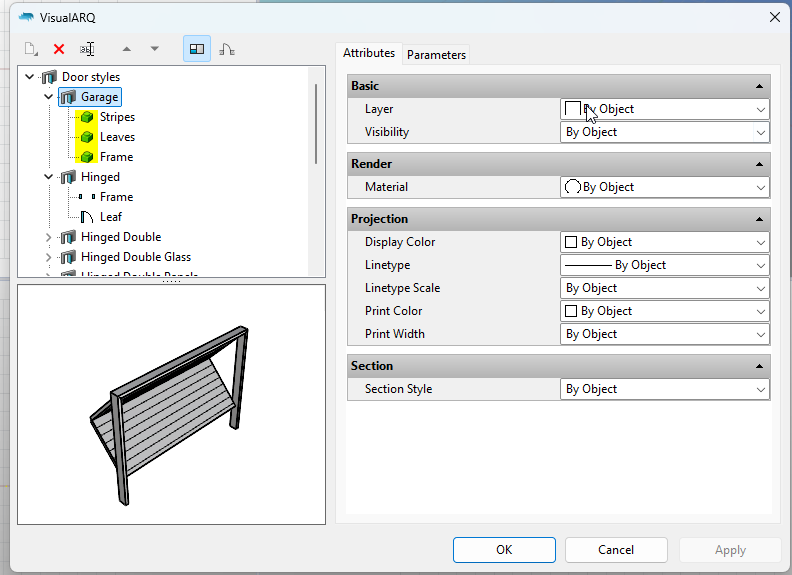Click the Layer color swatch
Image resolution: width=792 pixels, height=575 pixels.
coord(572,109)
